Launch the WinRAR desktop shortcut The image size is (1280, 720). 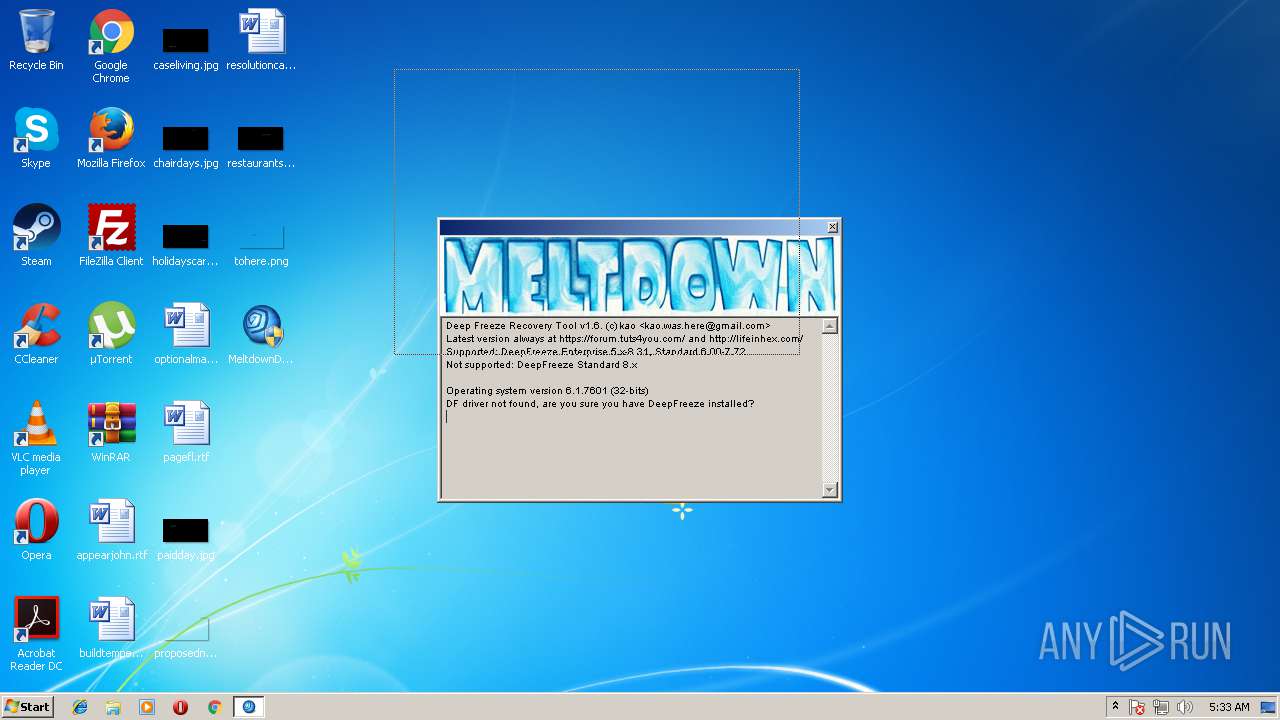(x=111, y=432)
